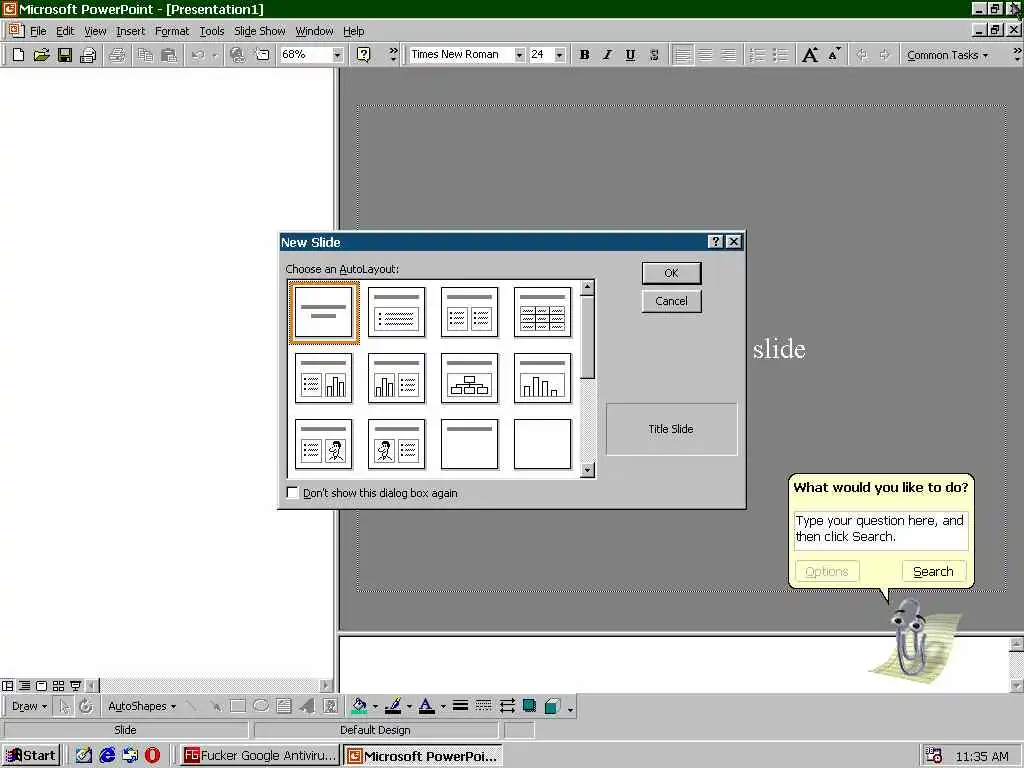The height and width of the screenshot is (768, 1024).
Task: Create a new presentation from the toolbar
Action: [x=18, y=55]
